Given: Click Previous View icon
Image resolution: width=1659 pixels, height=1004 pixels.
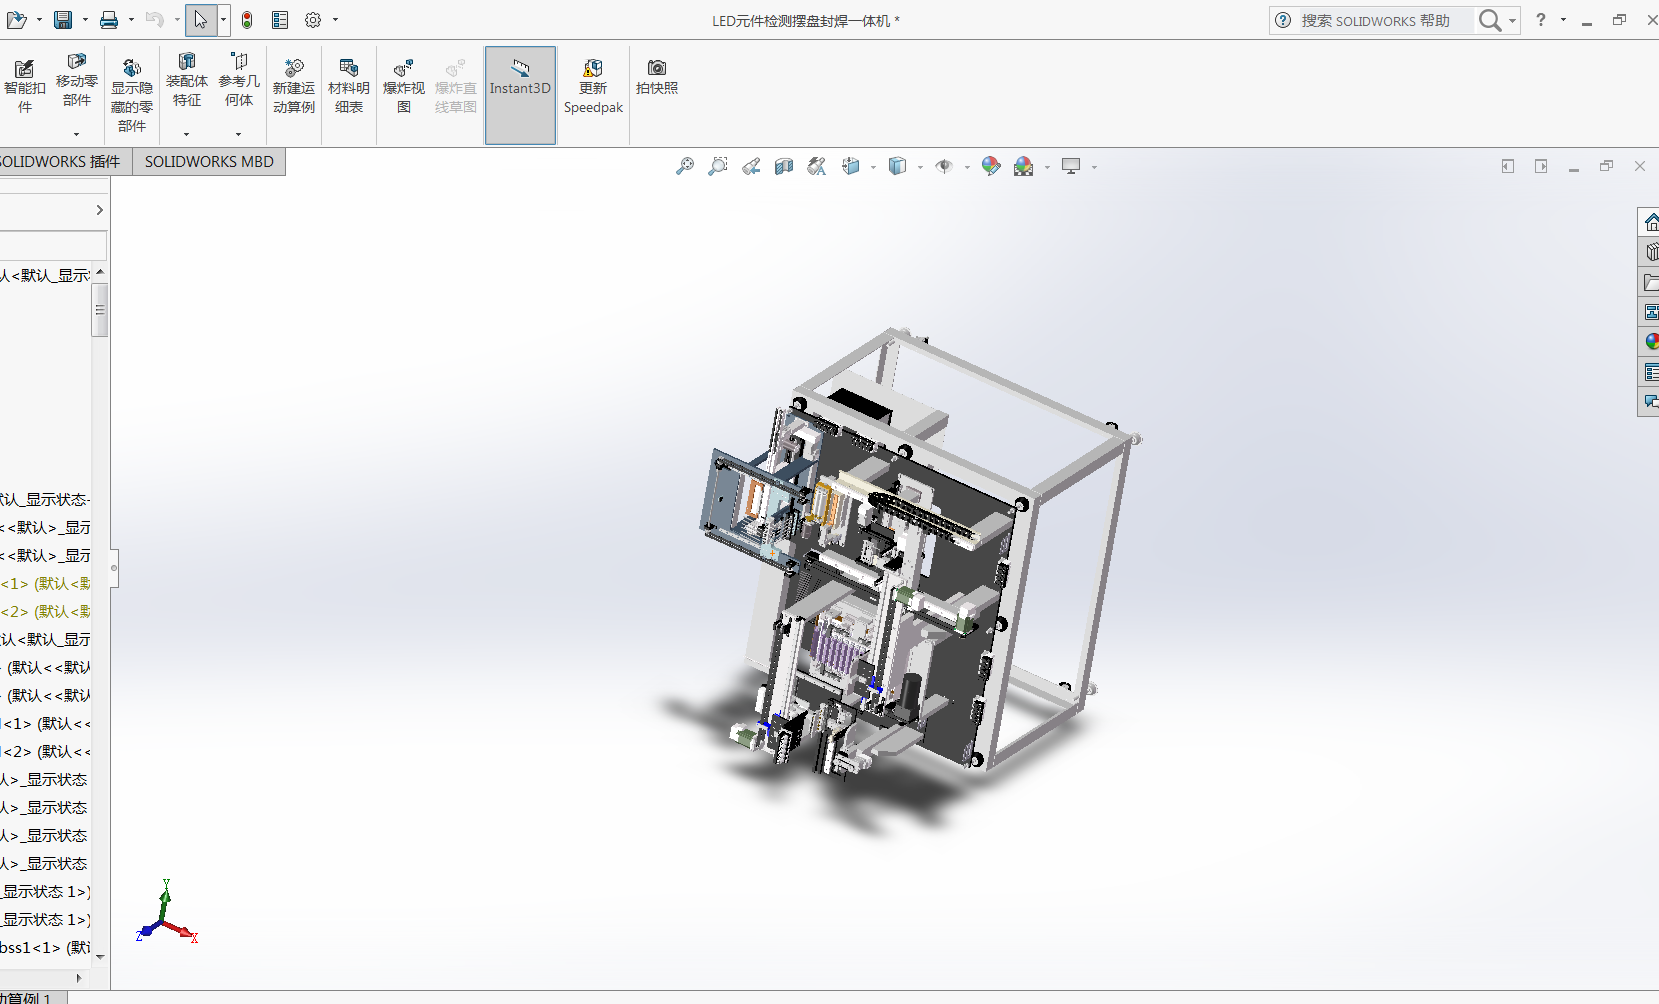Looking at the screenshot, I should [x=751, y=166].
